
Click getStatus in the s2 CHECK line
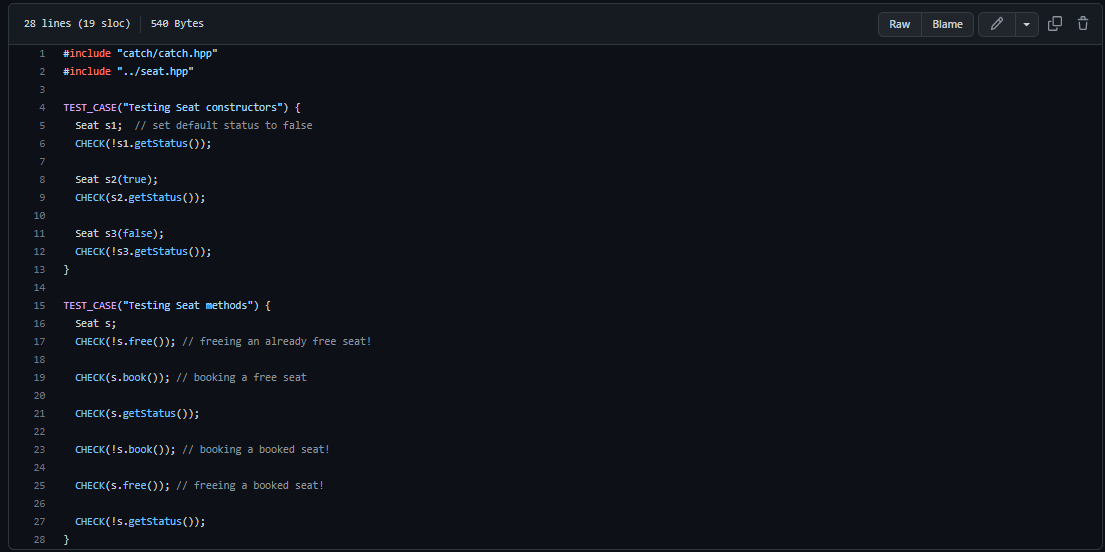155,197
